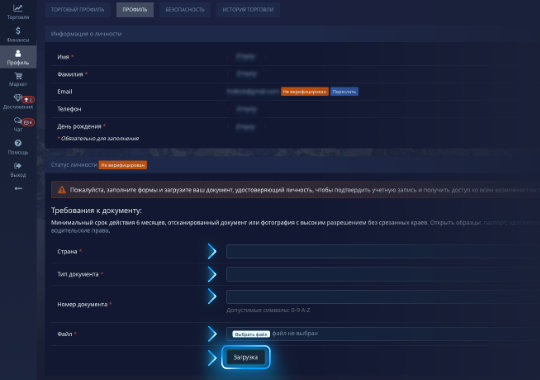
Task: Open the Торговля chart icon in sidebar
Action: coord(18,8)
